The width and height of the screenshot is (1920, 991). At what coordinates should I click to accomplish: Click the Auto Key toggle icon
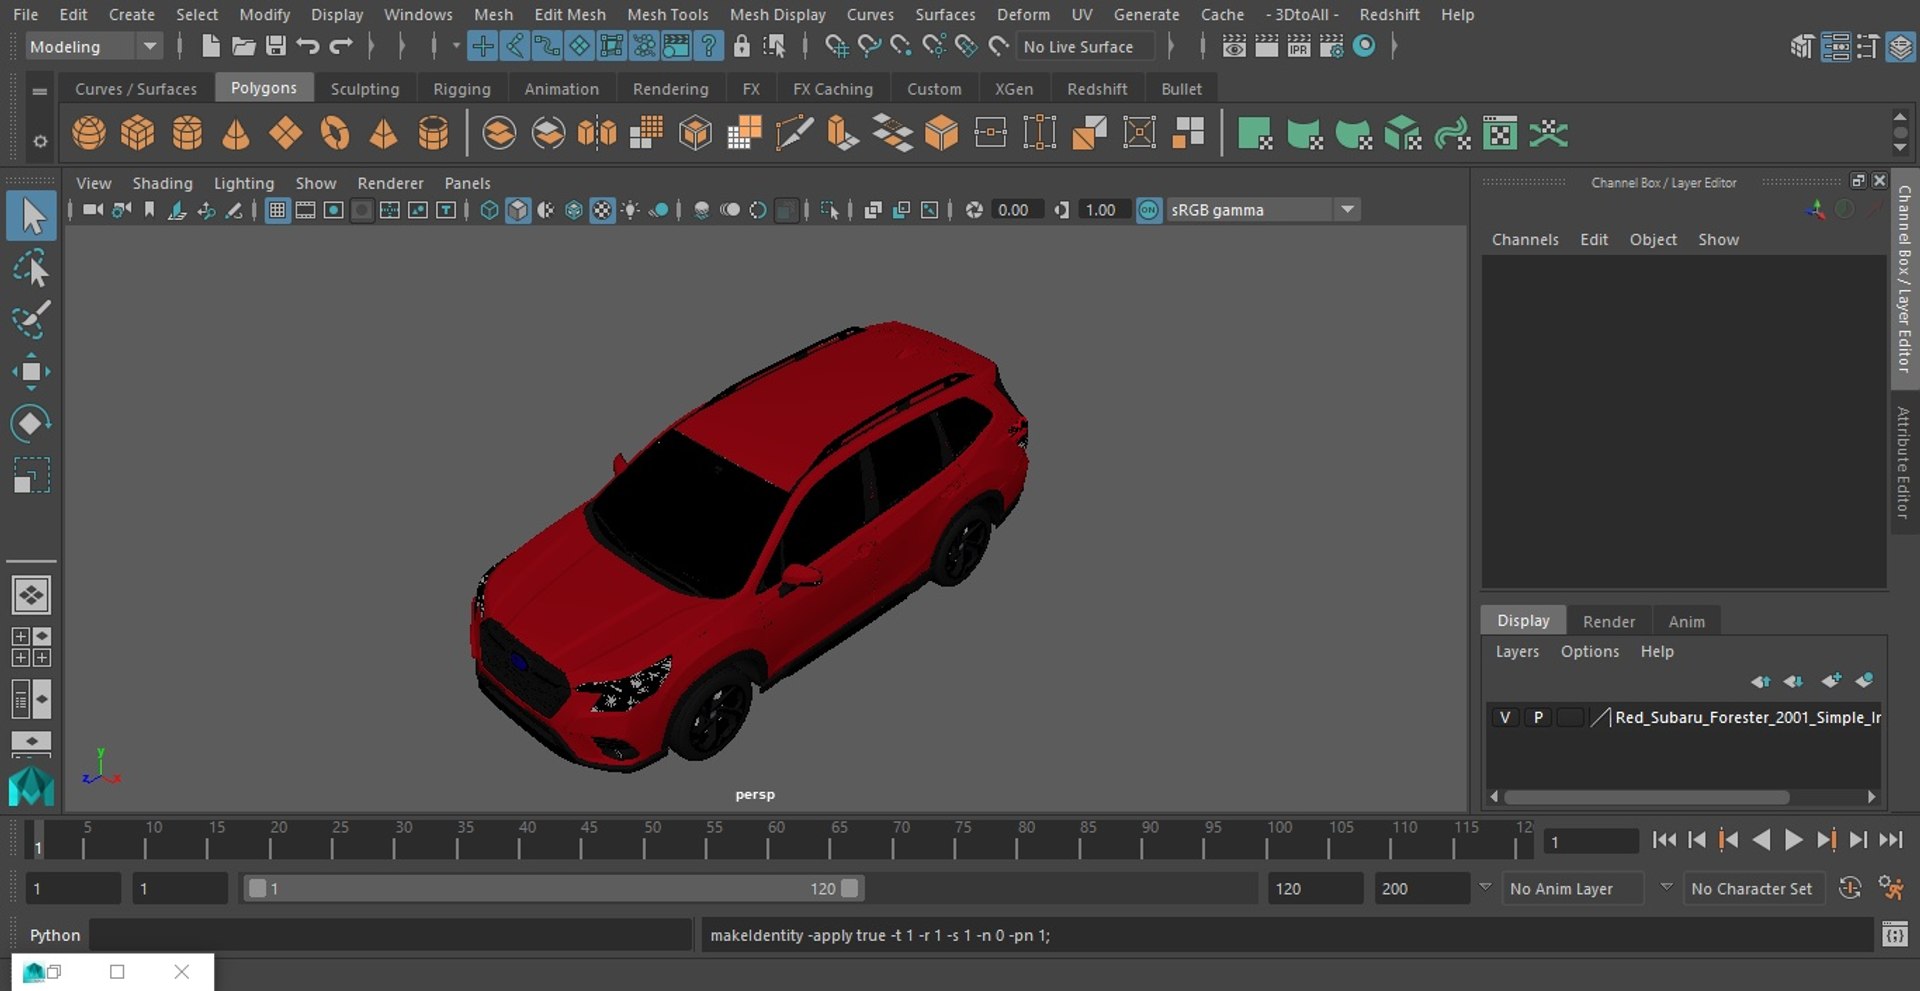pyautogui.click(x=1850, y=888)
